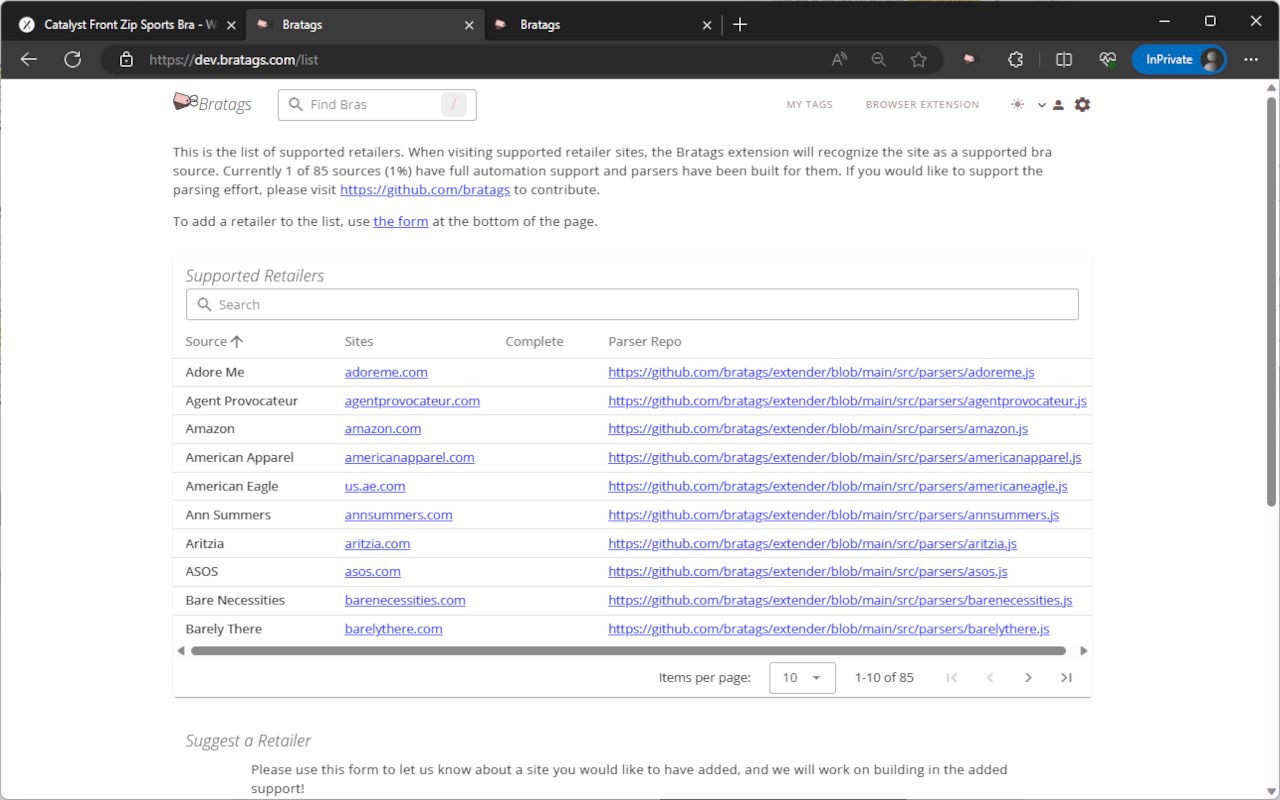This screenshot has height=800, width=1280.
Task: Expand the account dropdown chevron
Action: pyautogui.click(x=1041, y=104)
